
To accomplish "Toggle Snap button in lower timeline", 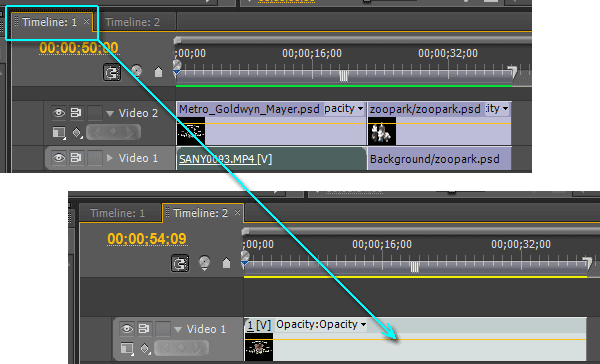I will point(180,263).
